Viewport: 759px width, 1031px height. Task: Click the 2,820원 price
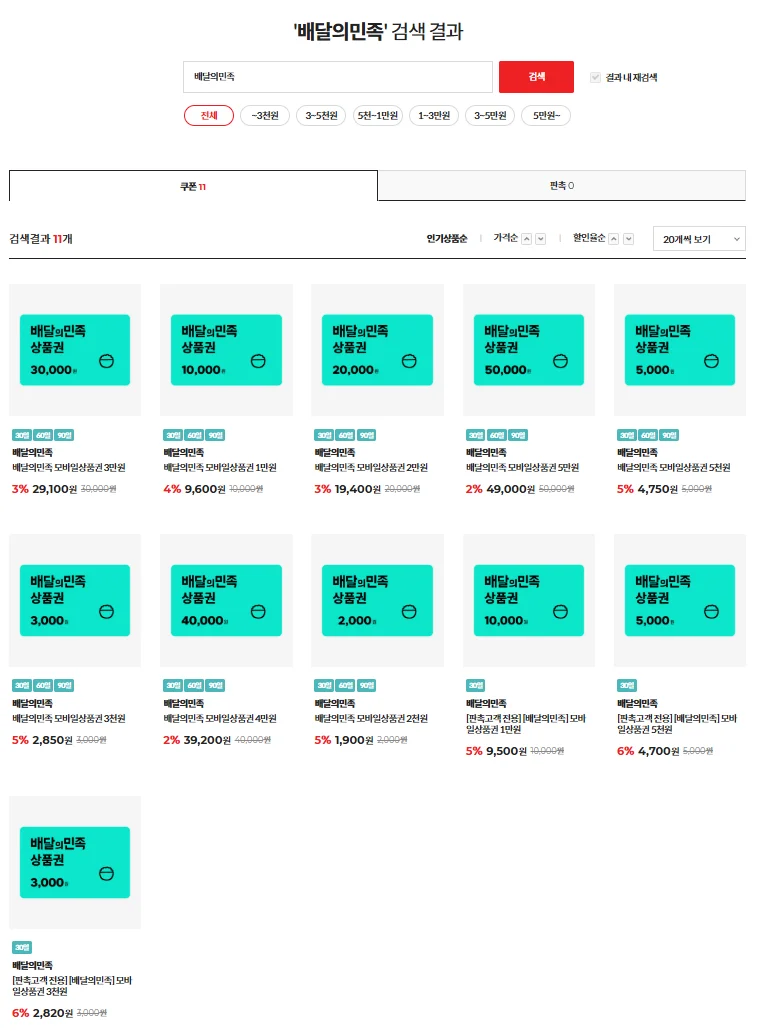53,1013
